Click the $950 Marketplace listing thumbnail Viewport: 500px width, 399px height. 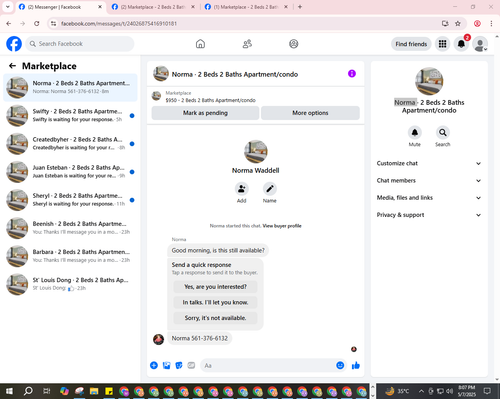pos(156,96)
